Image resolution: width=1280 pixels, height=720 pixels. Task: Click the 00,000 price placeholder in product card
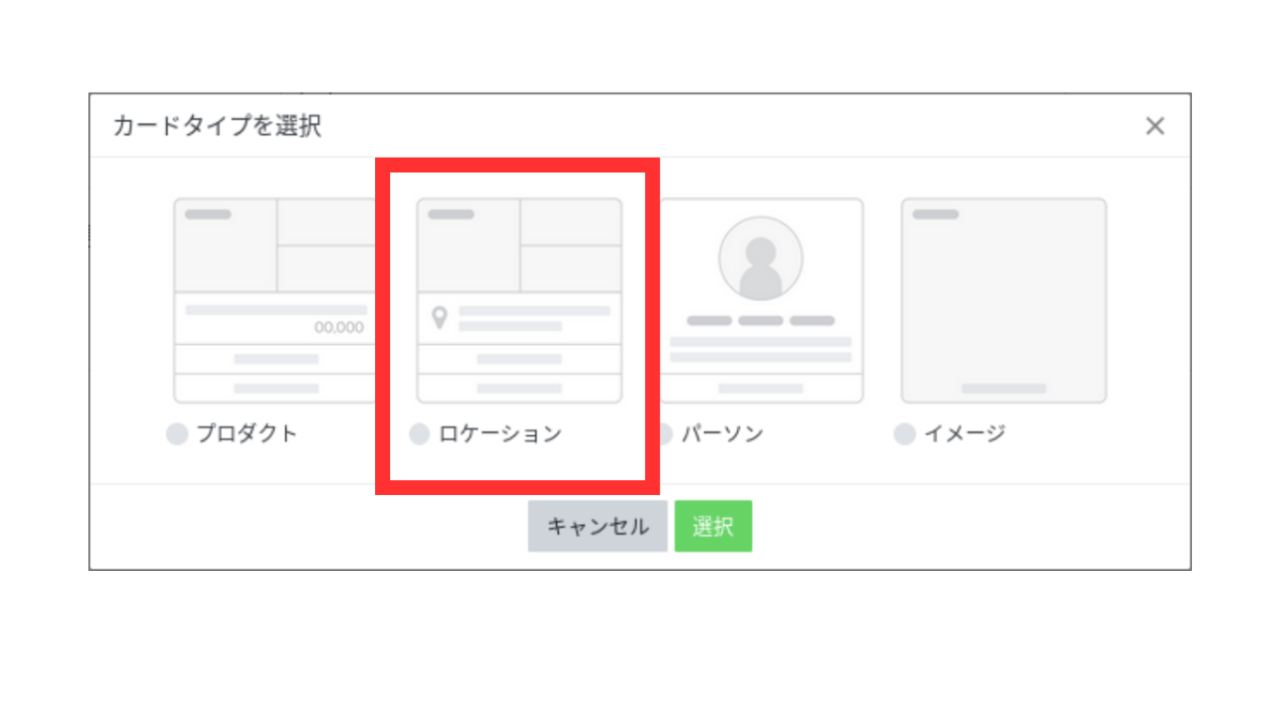[340, 328]
